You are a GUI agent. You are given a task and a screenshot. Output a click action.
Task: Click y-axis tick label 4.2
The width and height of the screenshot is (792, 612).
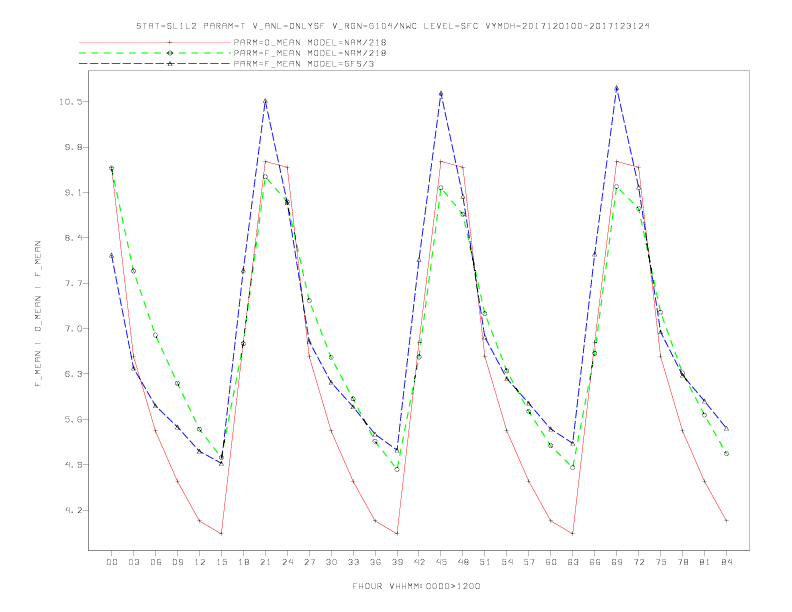pos(73,511)
